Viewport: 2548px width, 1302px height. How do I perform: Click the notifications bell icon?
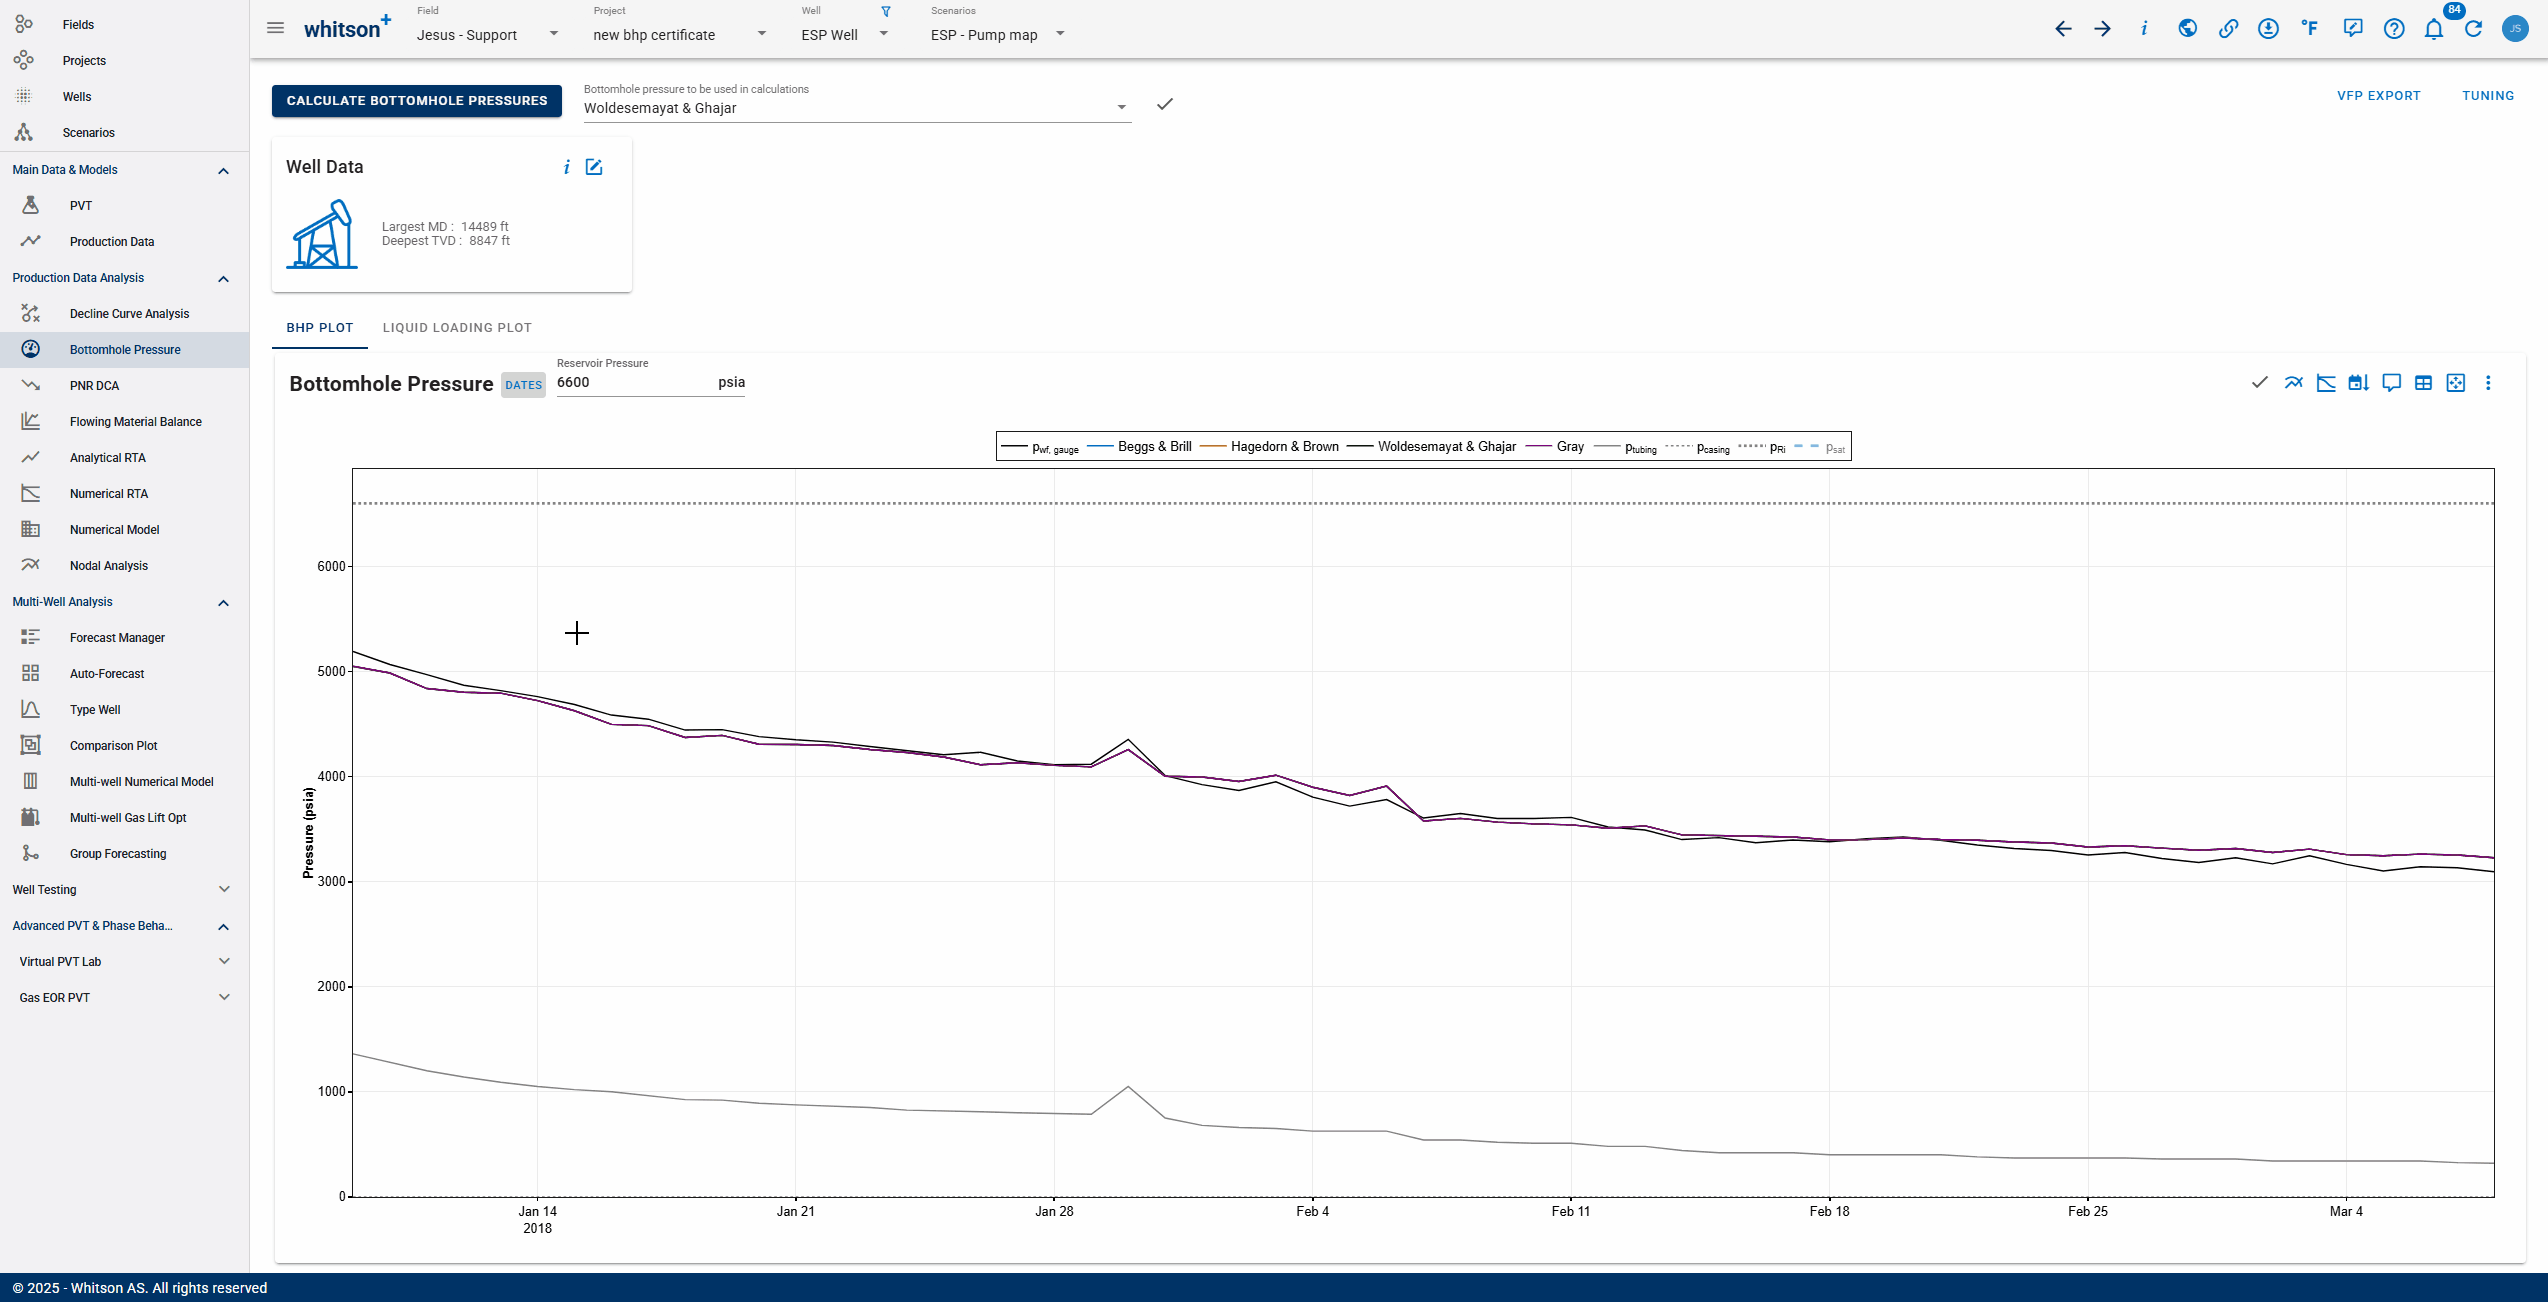coord(2433,29)
